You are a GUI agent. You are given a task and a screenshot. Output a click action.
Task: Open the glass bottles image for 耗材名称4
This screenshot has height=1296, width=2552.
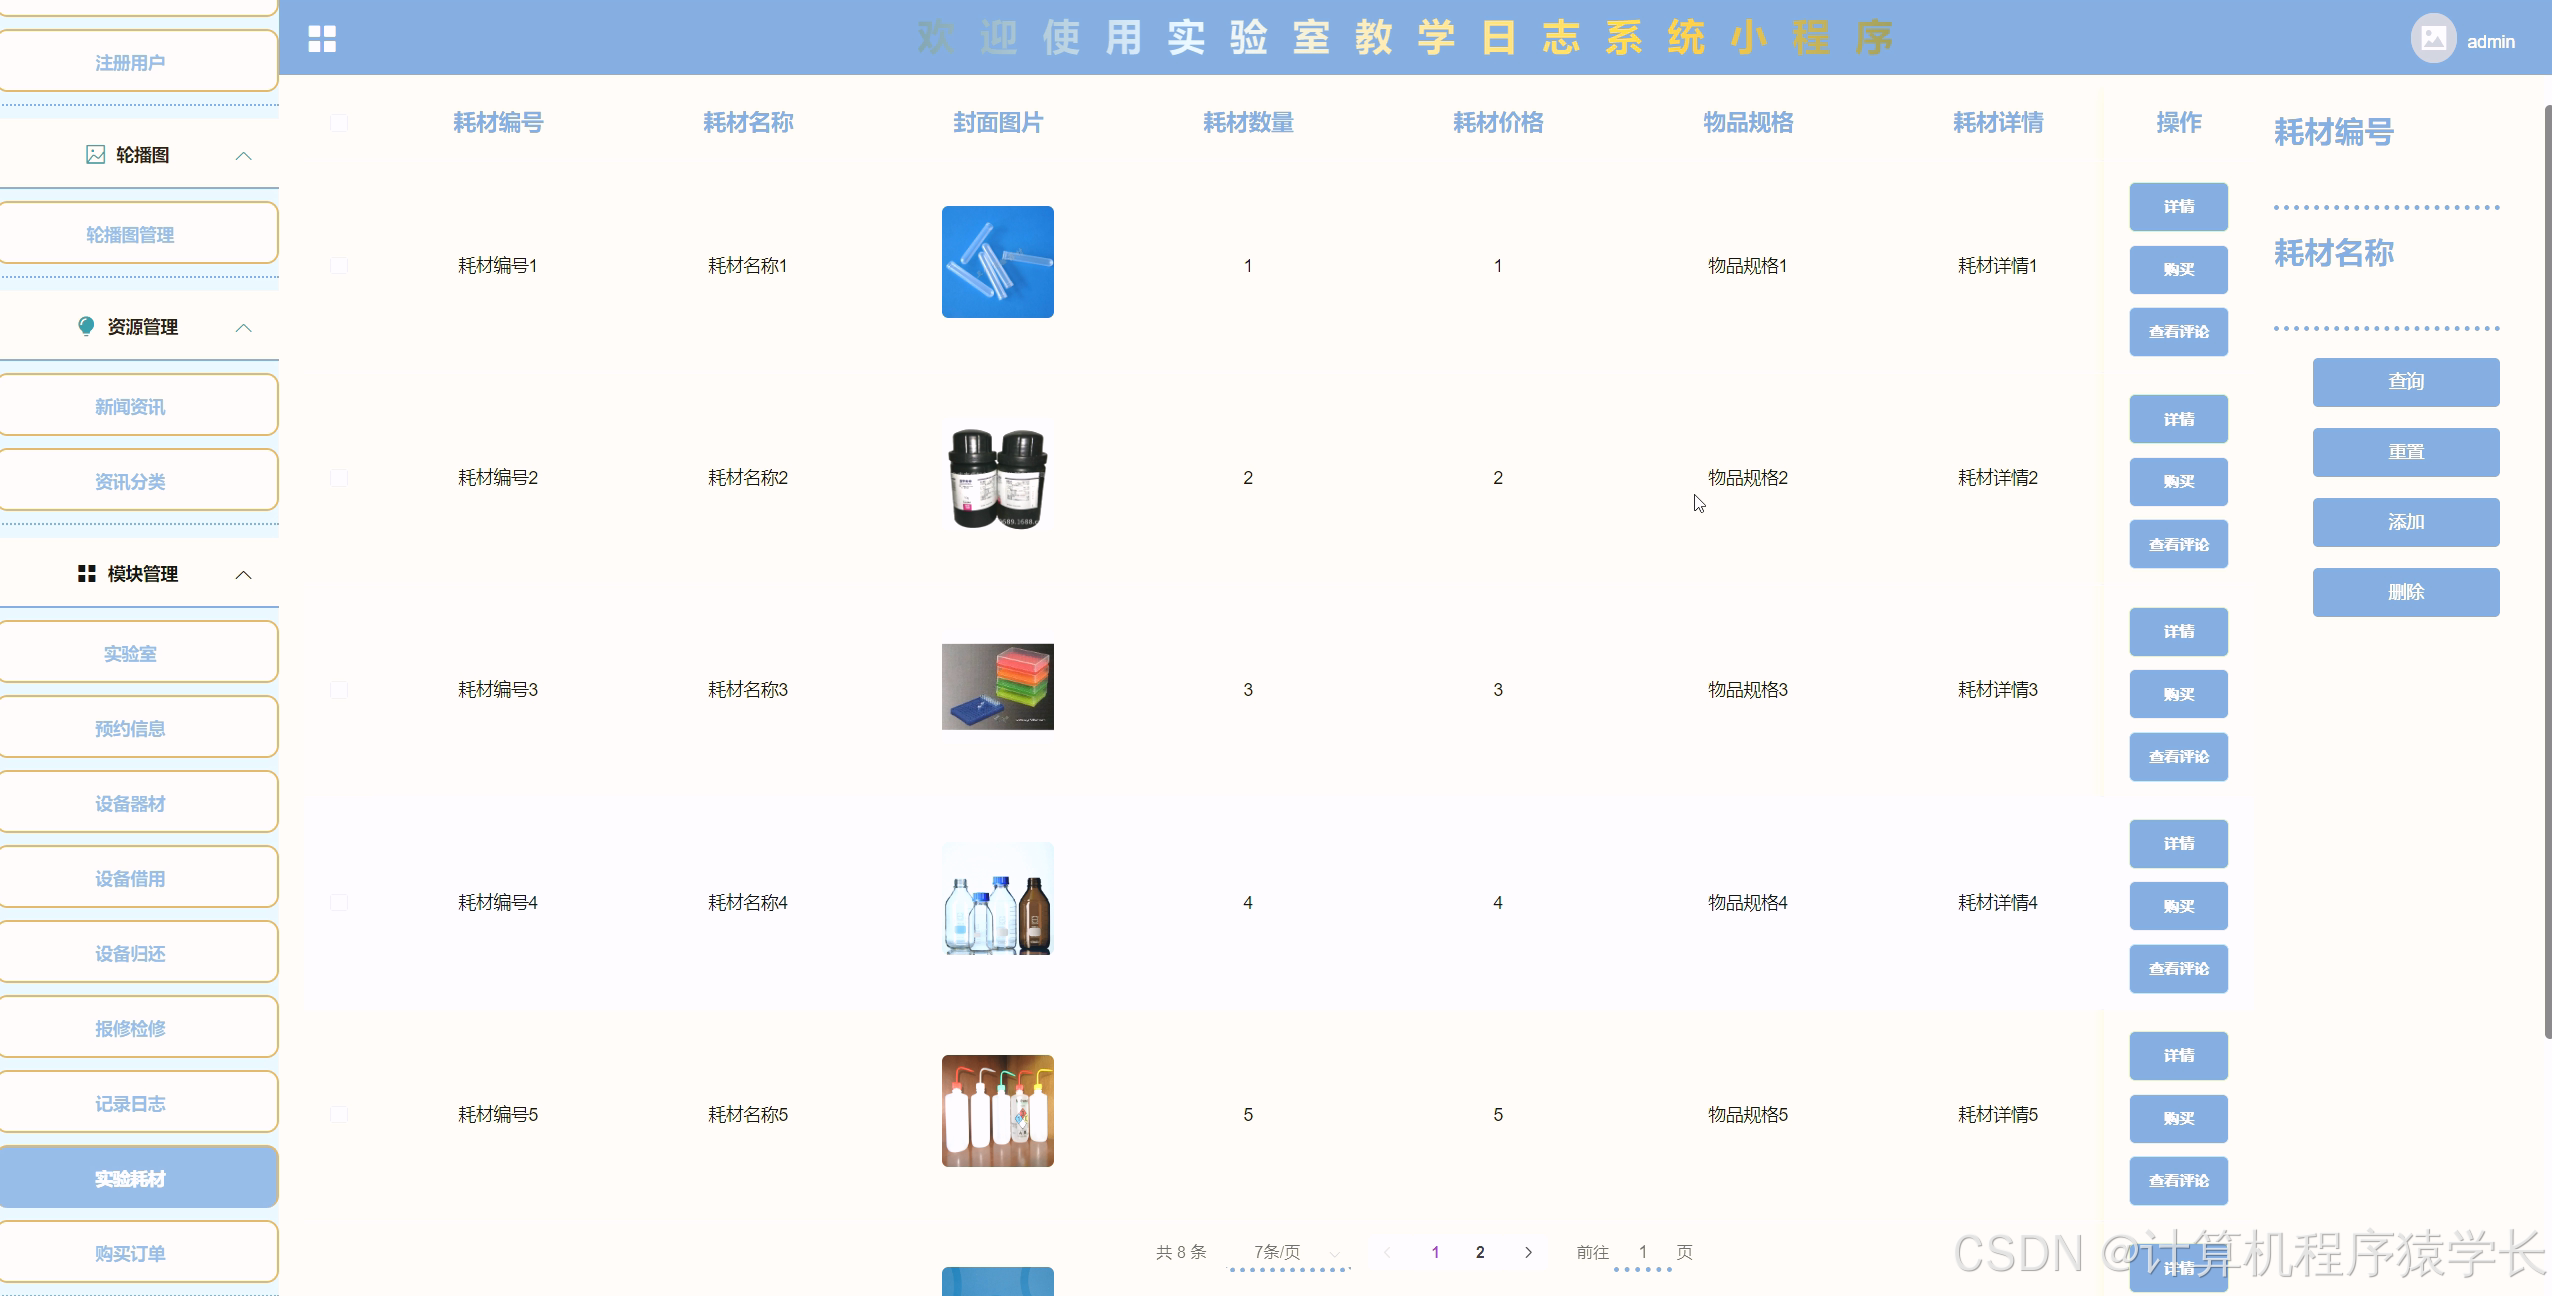[998, 899]
